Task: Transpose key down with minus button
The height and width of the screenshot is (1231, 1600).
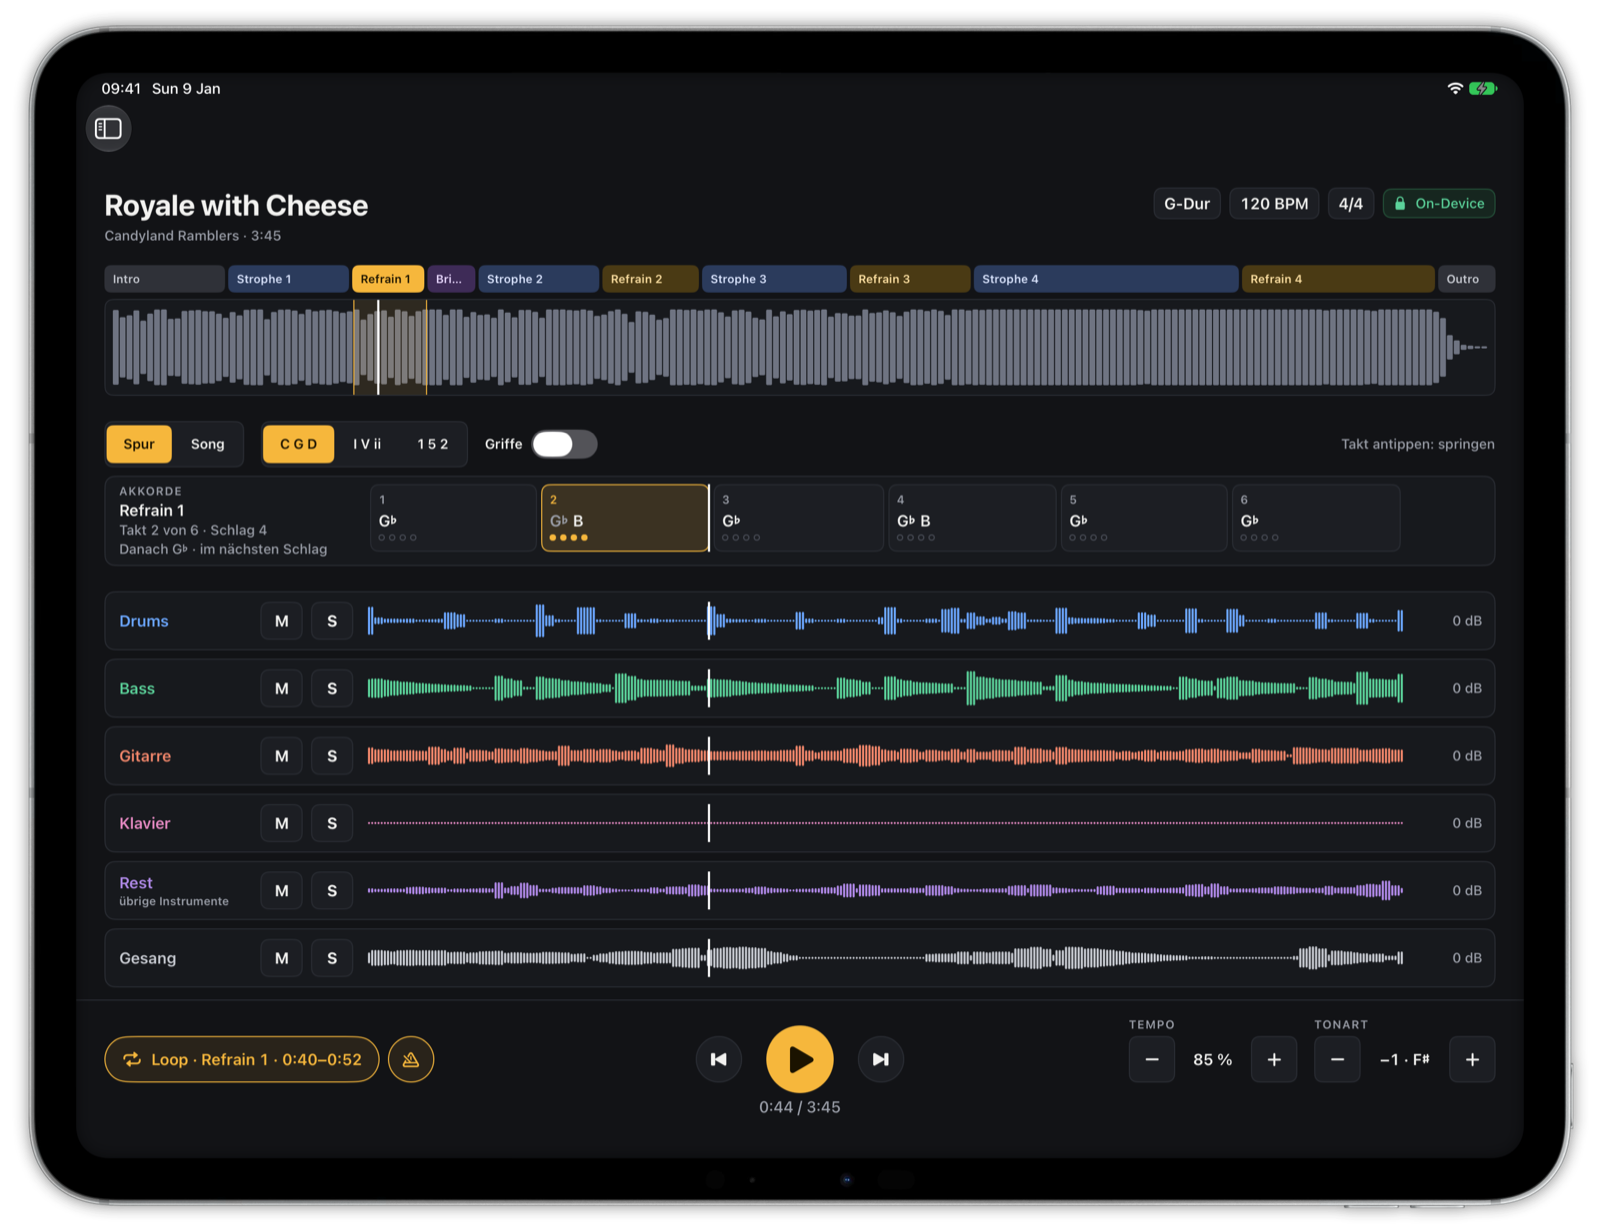Action: click(x=1337, y=1059)
